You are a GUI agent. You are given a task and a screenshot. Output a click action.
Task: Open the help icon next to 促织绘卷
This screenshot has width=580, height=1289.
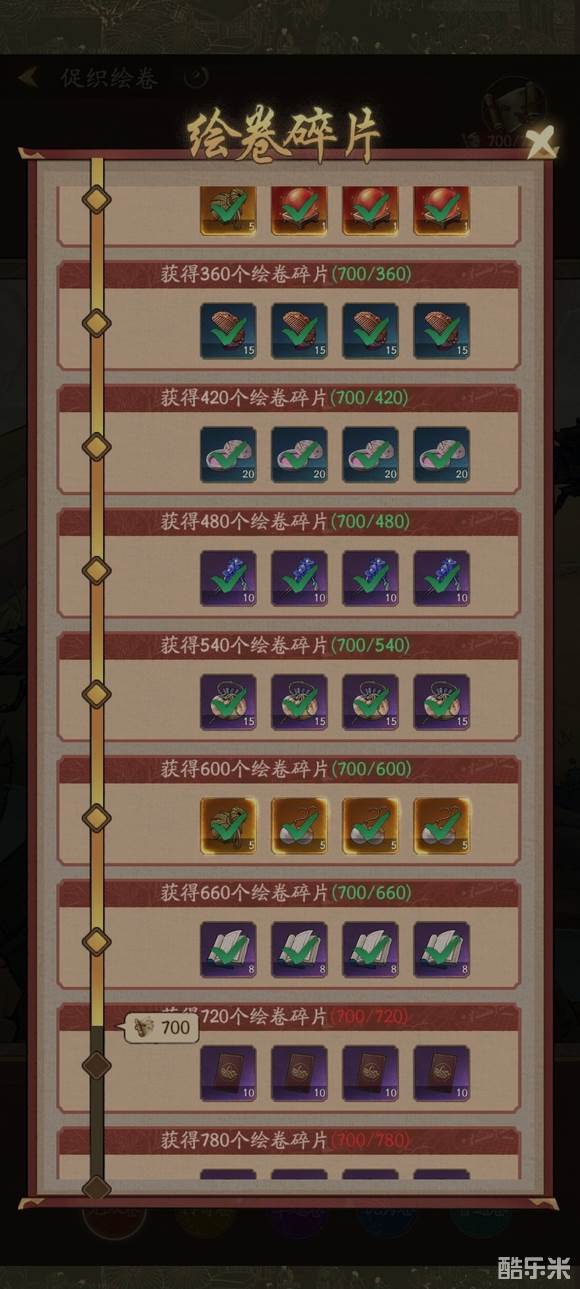click(197, 77)
